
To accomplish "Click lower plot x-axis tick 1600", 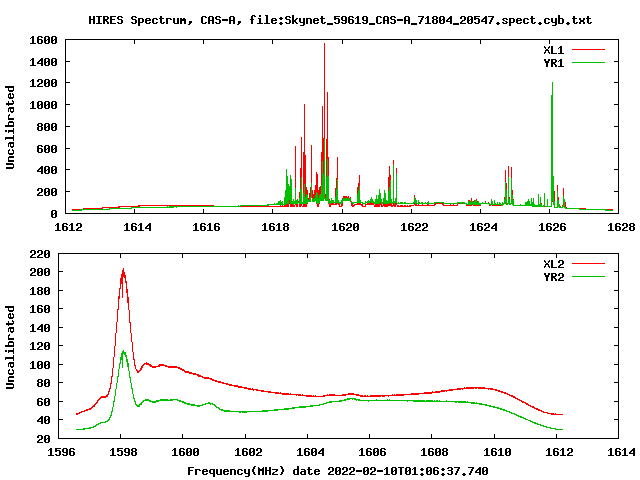I will [x=185, y=452].
